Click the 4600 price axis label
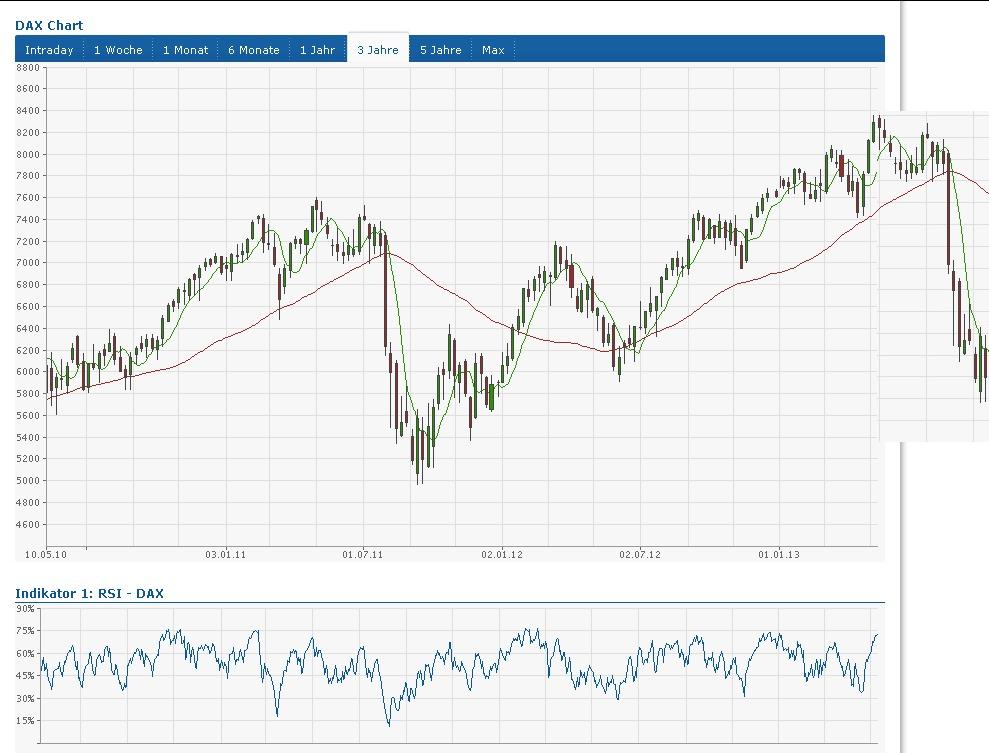 28,525
